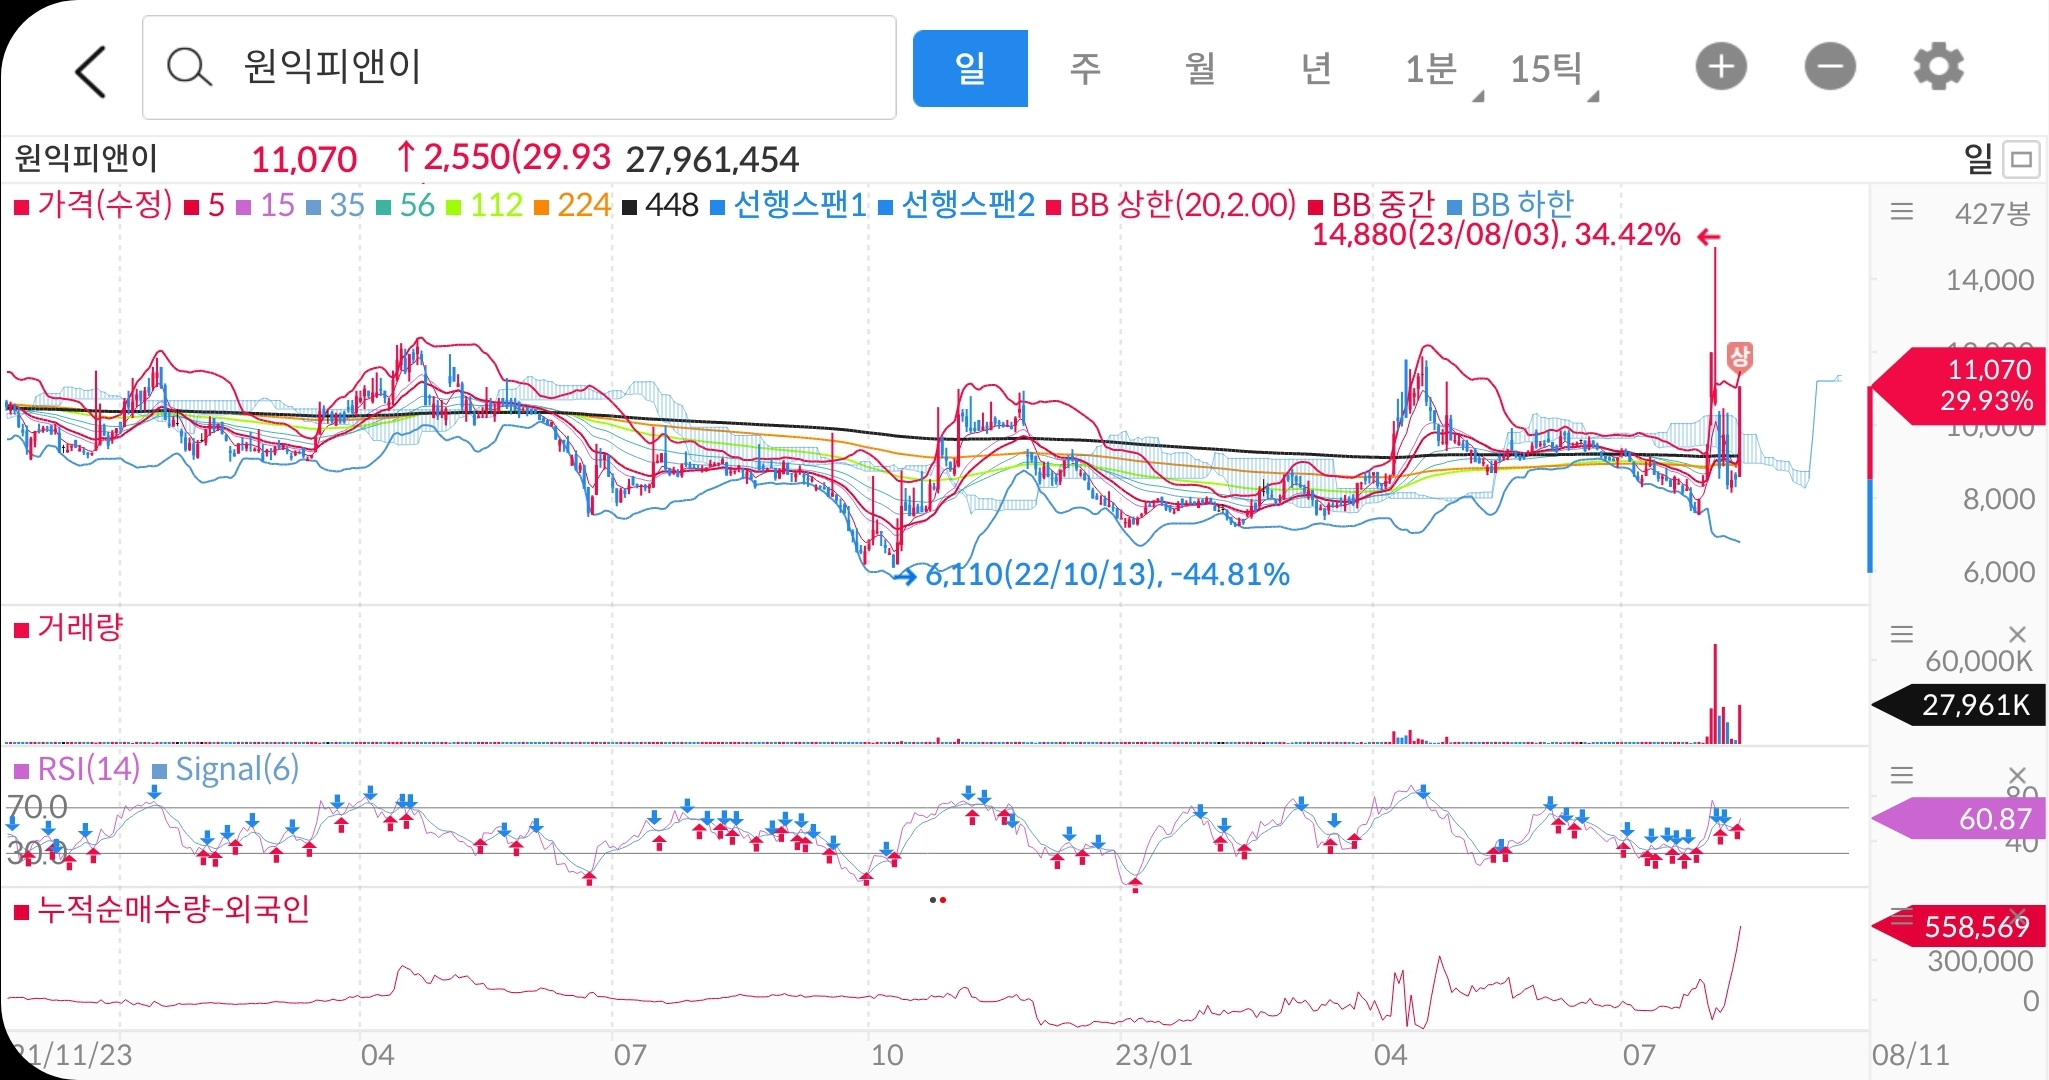The image size is (2049, 1080).
Task: Tap the stock name 원익피앤이 header
Action: [86, 158]
